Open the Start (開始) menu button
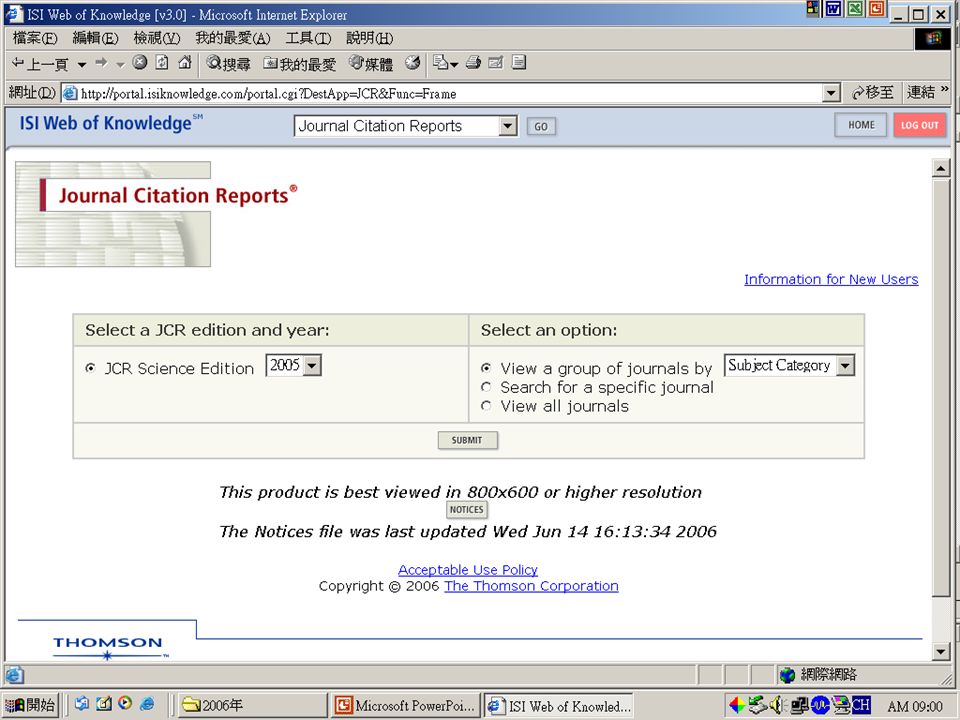This screenshot has height=720, width=960. [x=29, y=705]
